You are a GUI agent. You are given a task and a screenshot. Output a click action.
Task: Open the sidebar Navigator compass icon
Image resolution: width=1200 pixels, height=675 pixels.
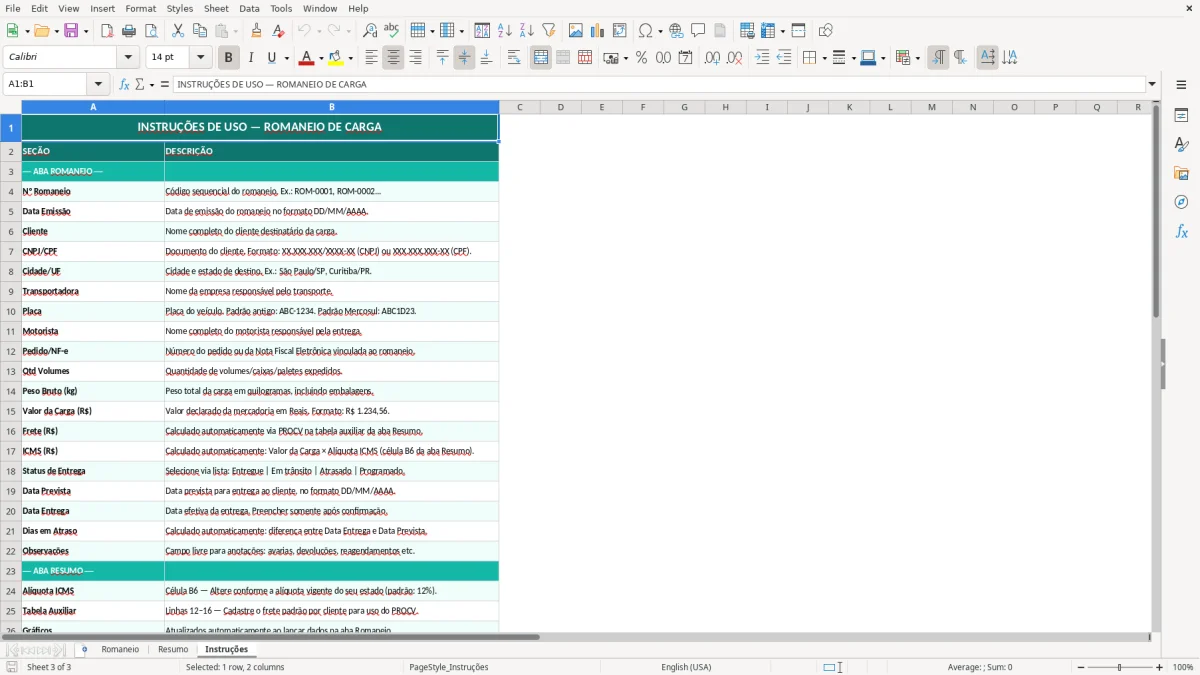click(1181, 202)
